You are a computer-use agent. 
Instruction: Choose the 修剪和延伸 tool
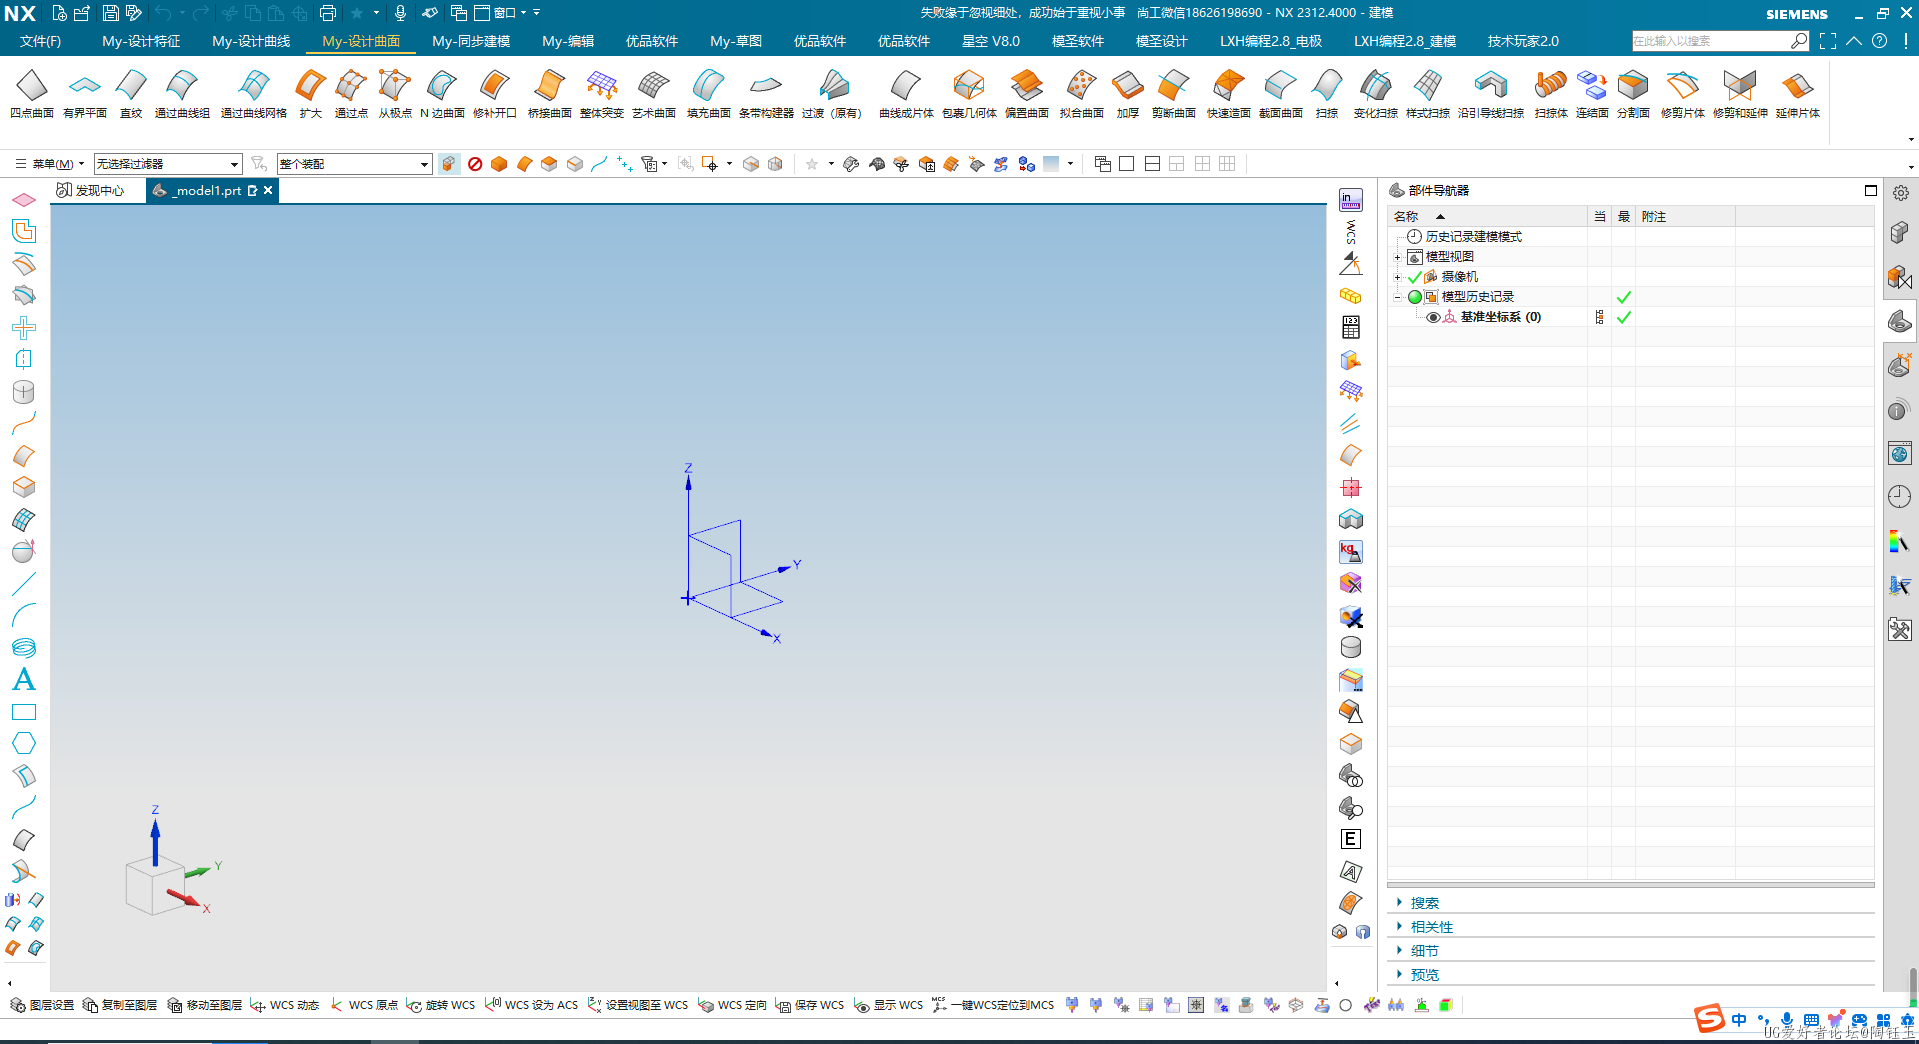[1740, 94]
